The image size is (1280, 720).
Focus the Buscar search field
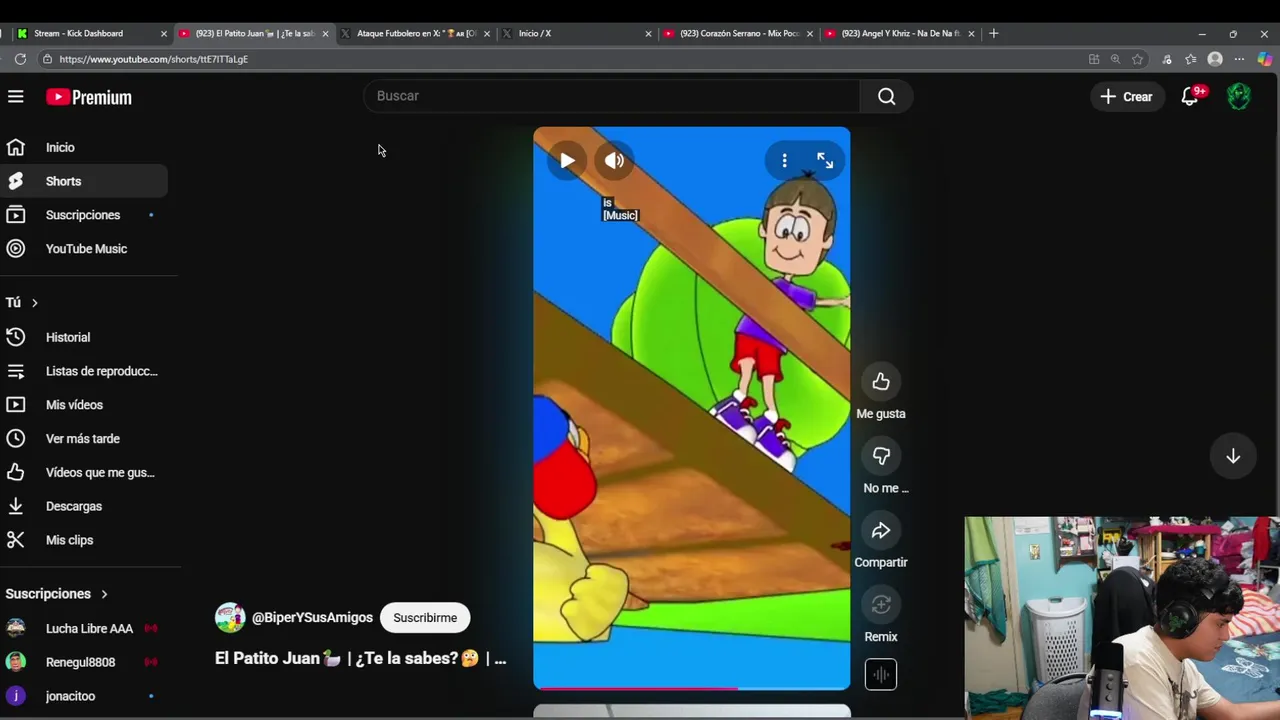coord(612,96)
